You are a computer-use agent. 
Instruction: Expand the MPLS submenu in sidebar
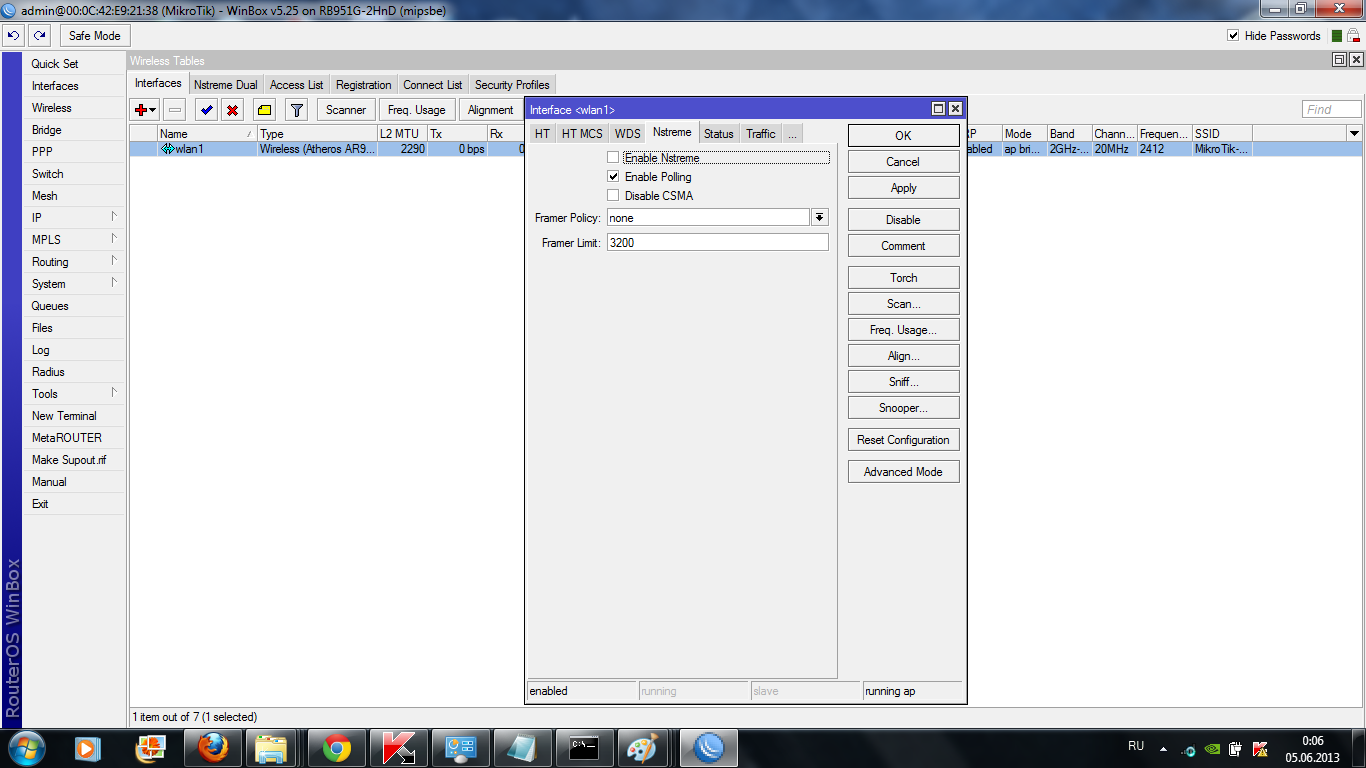point(75,239)
